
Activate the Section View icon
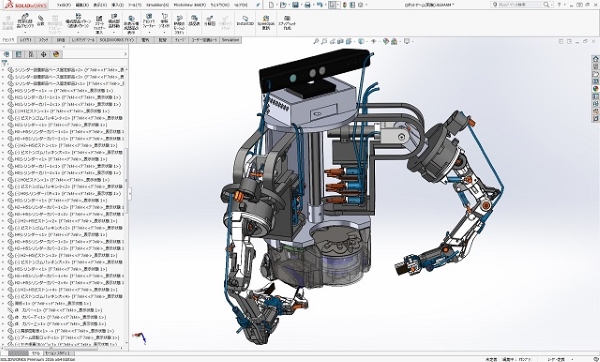click(x=340, y=41)
